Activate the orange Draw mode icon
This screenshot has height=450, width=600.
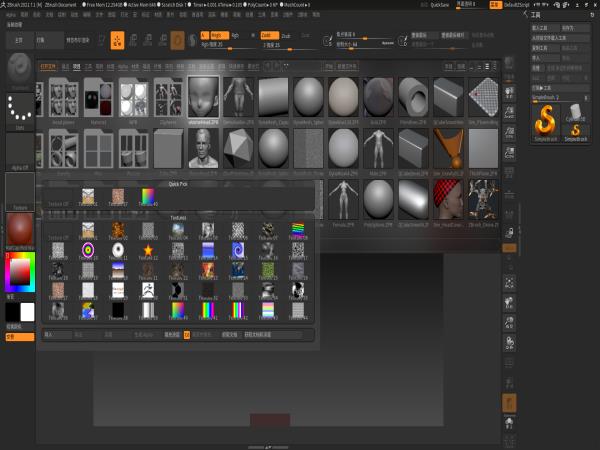117,41
